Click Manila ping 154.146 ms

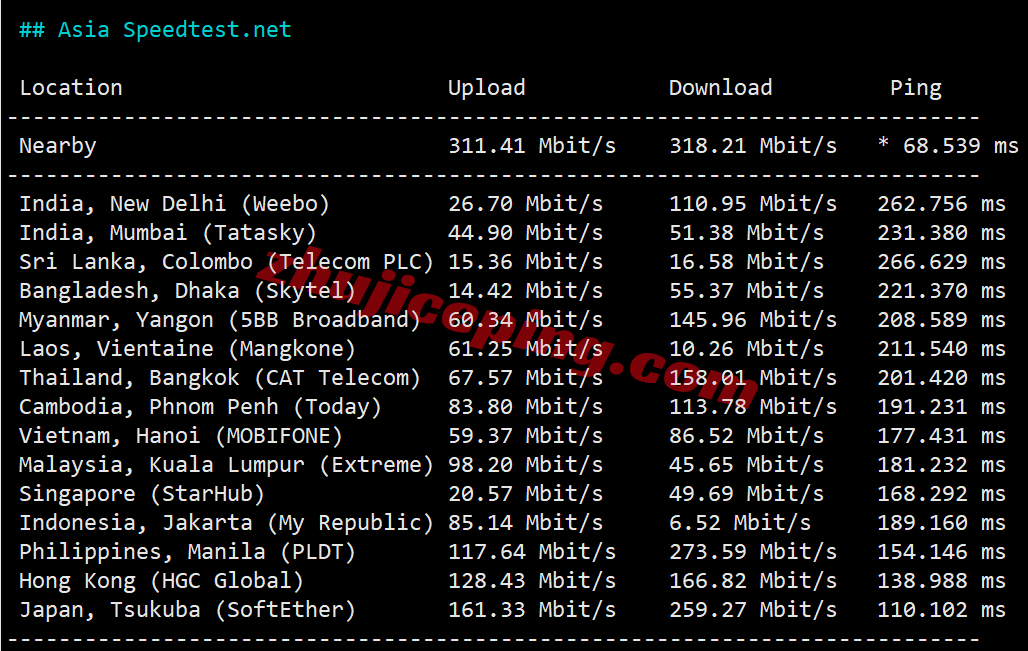[941, 552]
